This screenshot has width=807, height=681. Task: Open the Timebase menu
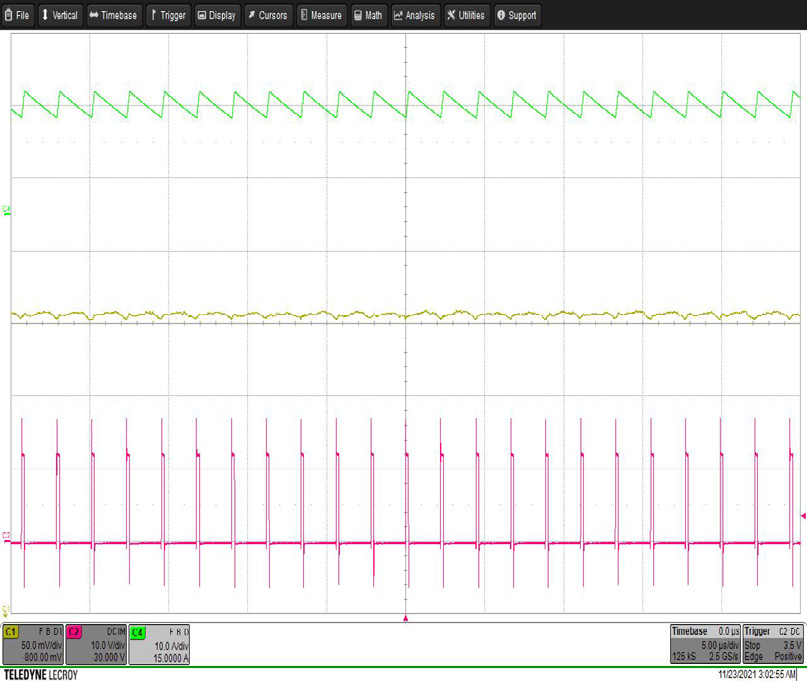tap(114, 15)
